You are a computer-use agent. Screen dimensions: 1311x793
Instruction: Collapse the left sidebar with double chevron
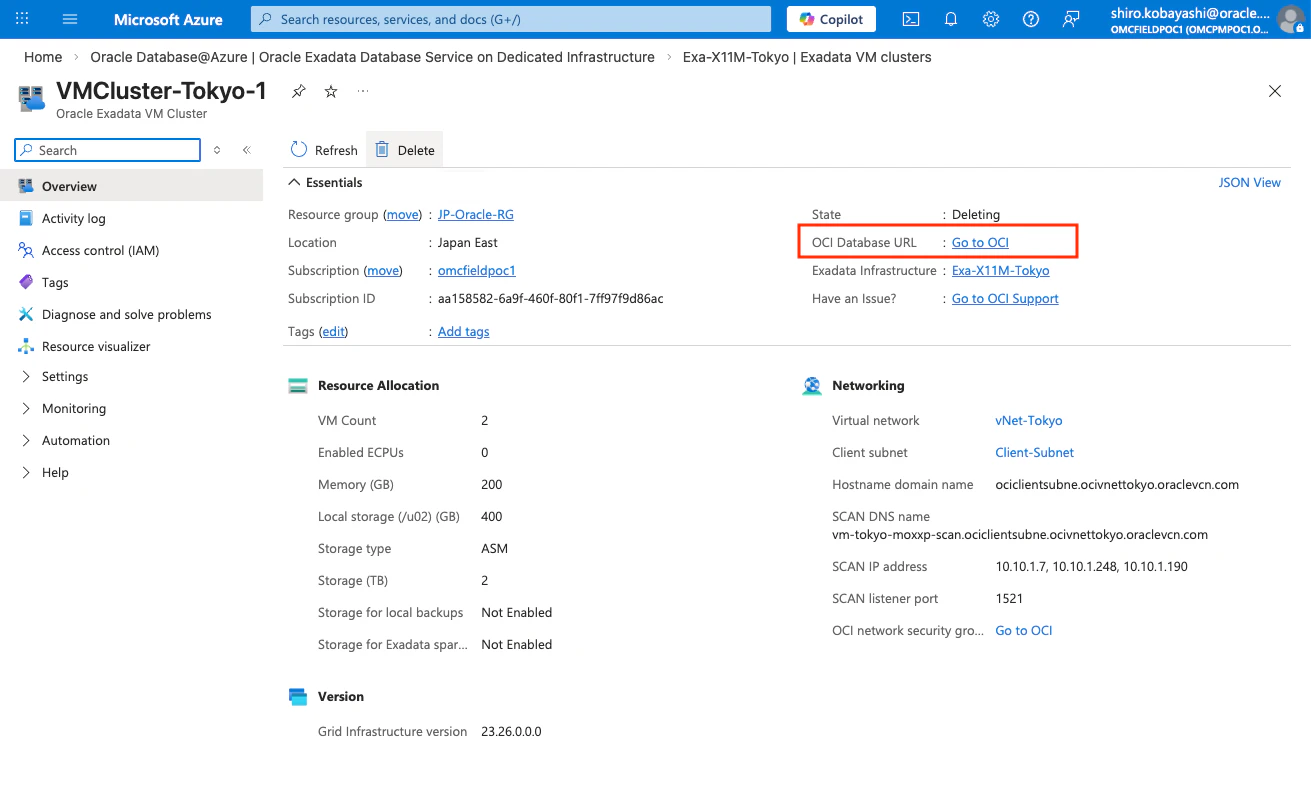pos(247,150)
